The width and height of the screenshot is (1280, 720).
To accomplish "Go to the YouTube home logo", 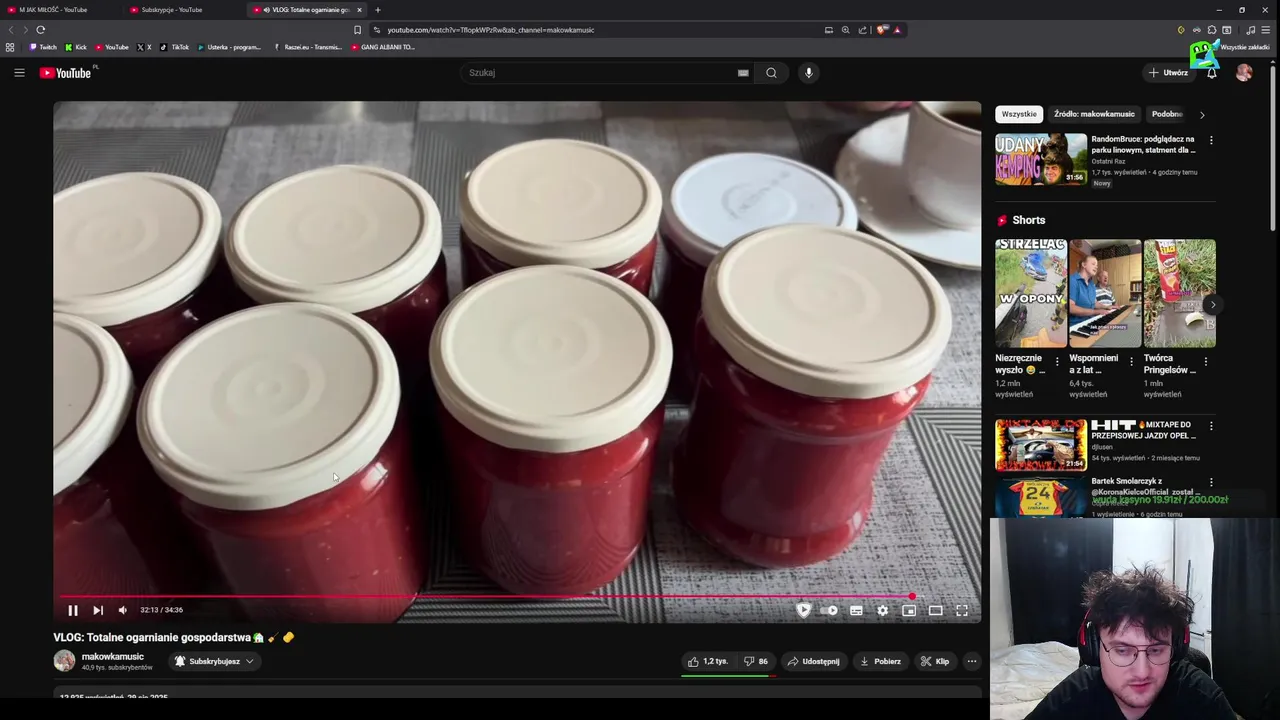I will (66, 72).
